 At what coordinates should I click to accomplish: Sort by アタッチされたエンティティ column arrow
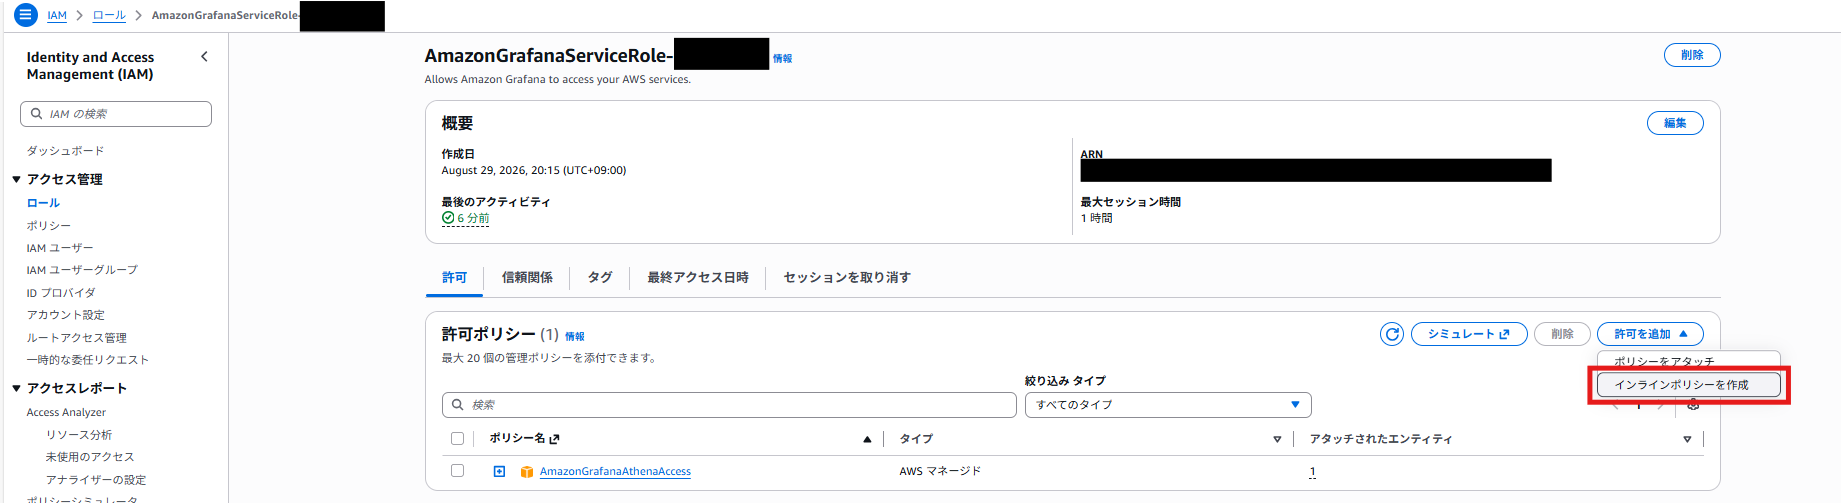[x=1687, y=439]
